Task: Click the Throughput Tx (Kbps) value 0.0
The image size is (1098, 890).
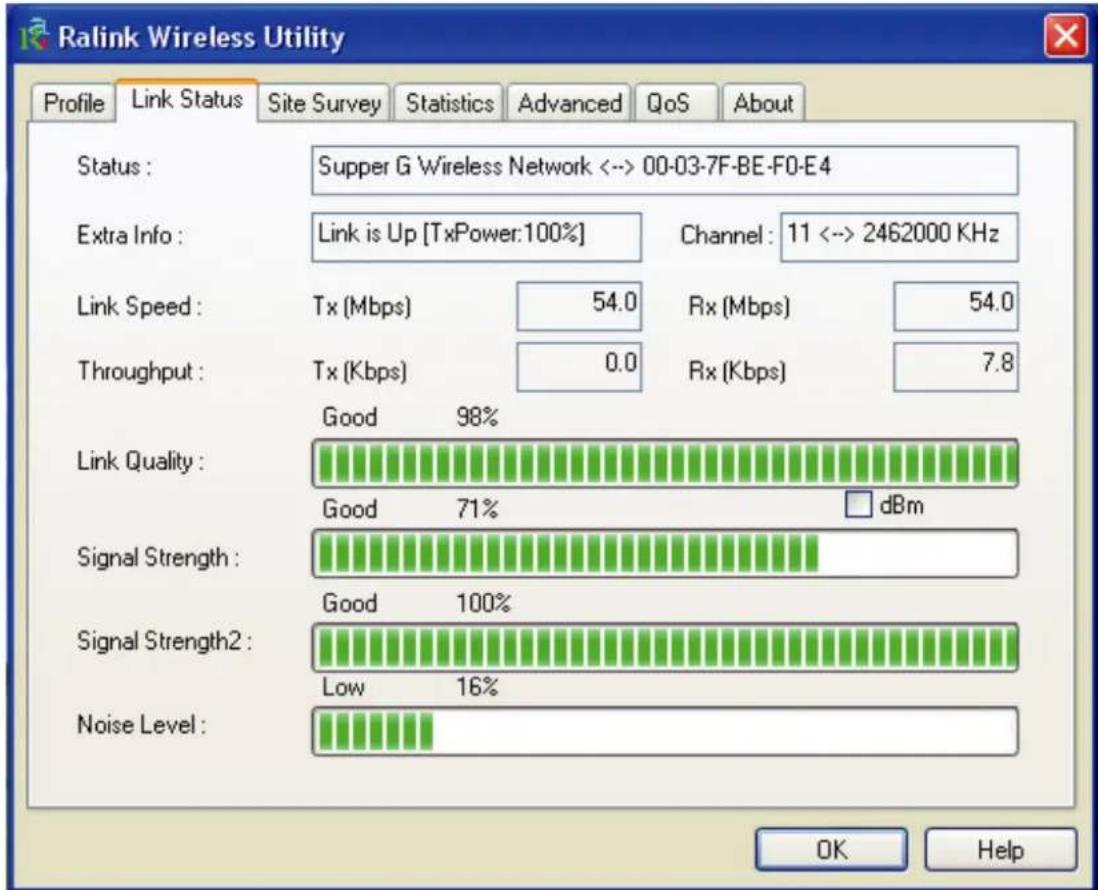Action: tap(579, 367)
